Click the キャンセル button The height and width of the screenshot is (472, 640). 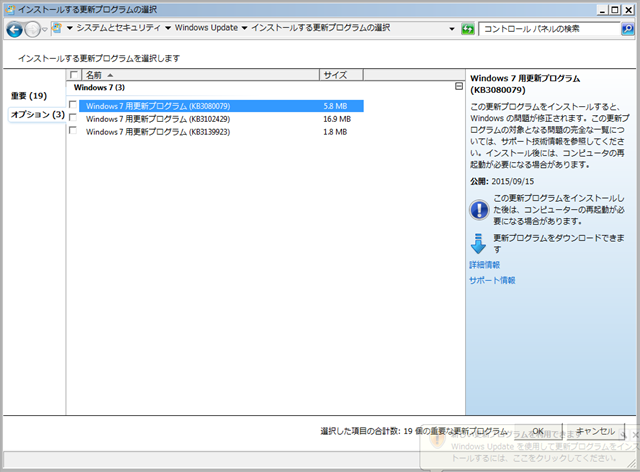click(x=596, y=431)
